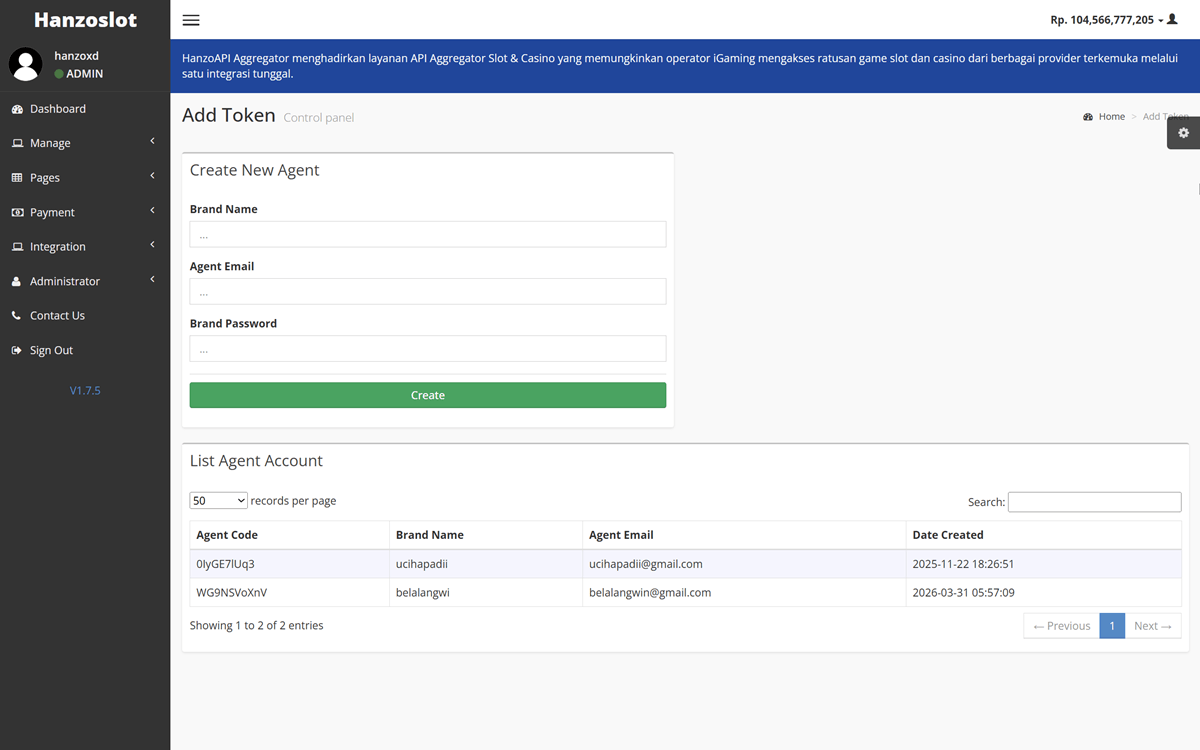Sort by the Brand Name column header
The height and width of the screenshot is (750, 1200).
(x=486, y=535)
